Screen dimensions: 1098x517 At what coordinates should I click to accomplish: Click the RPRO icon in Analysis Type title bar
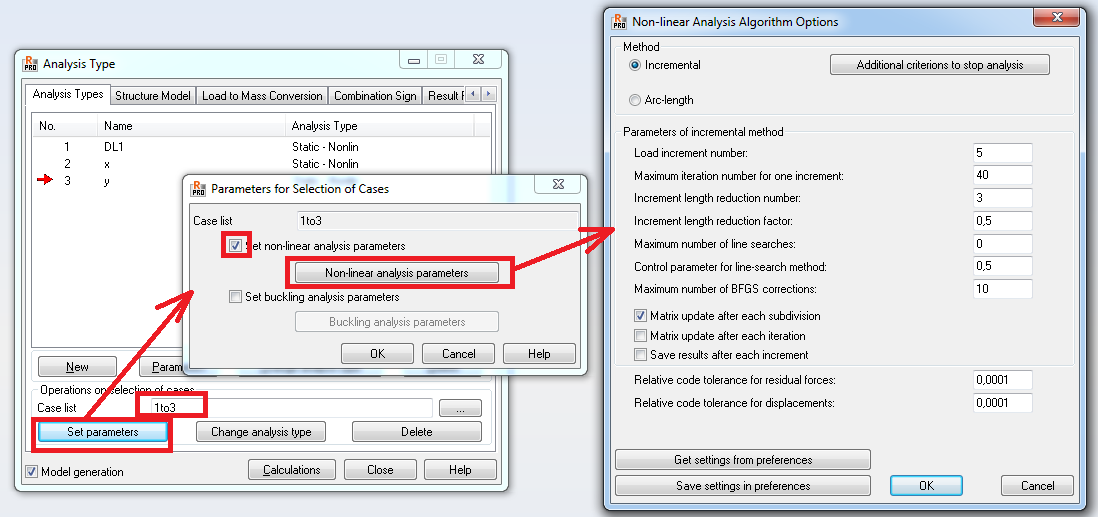29,64
